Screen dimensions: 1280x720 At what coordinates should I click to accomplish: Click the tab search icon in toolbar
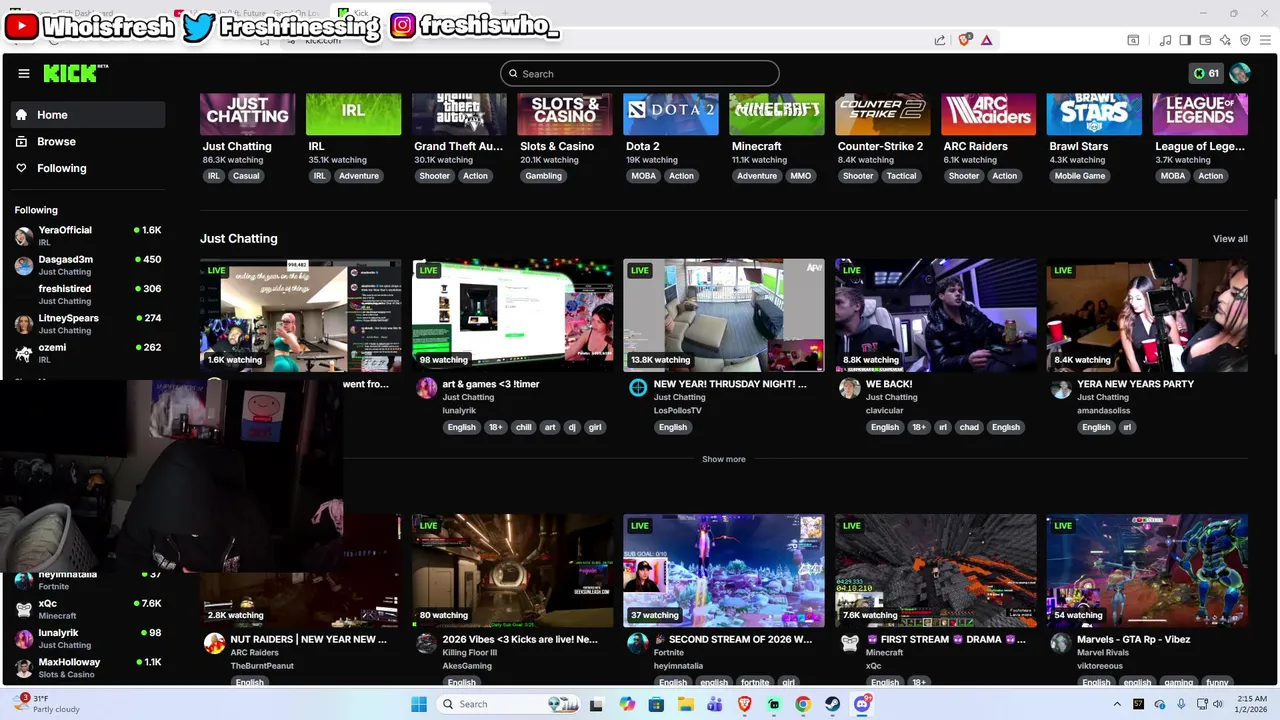click(1133, 40)
